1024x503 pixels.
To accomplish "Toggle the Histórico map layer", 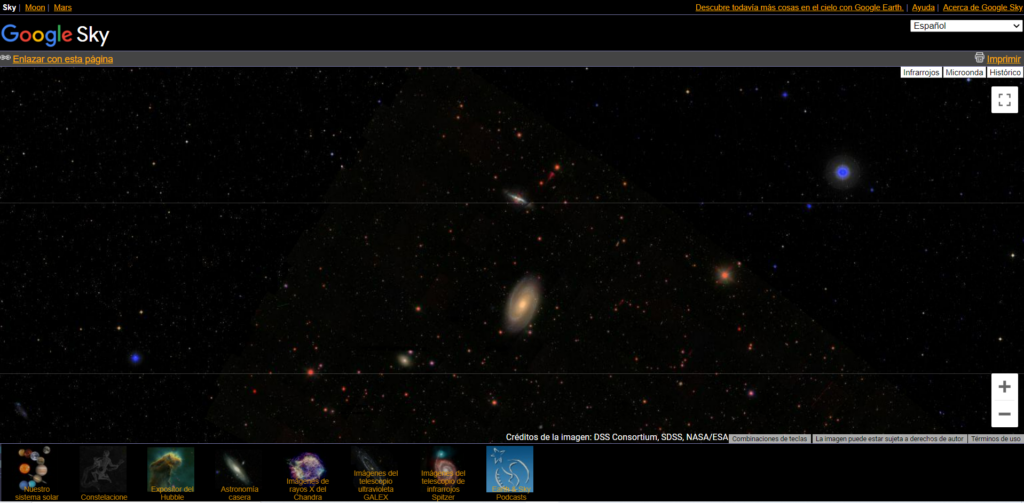I will coord(1005,73).
